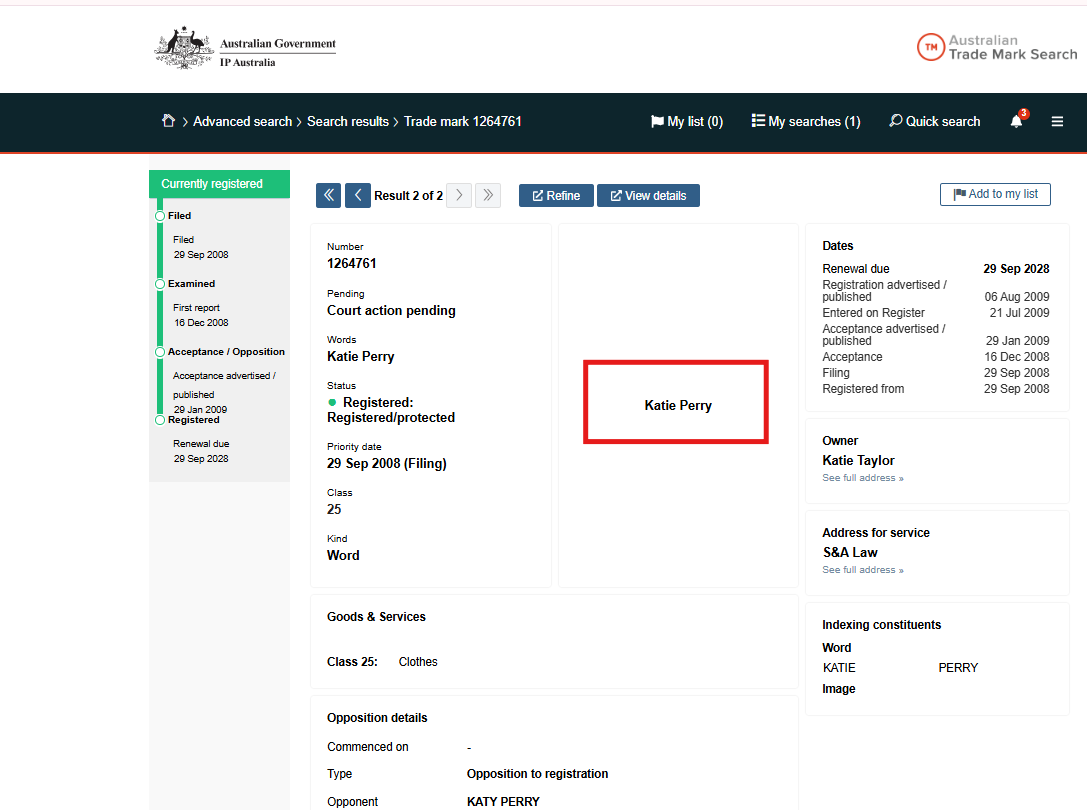Open Quick search using the magnifier icon
The height and width of the screenshot is (810, 1087).
933,121
